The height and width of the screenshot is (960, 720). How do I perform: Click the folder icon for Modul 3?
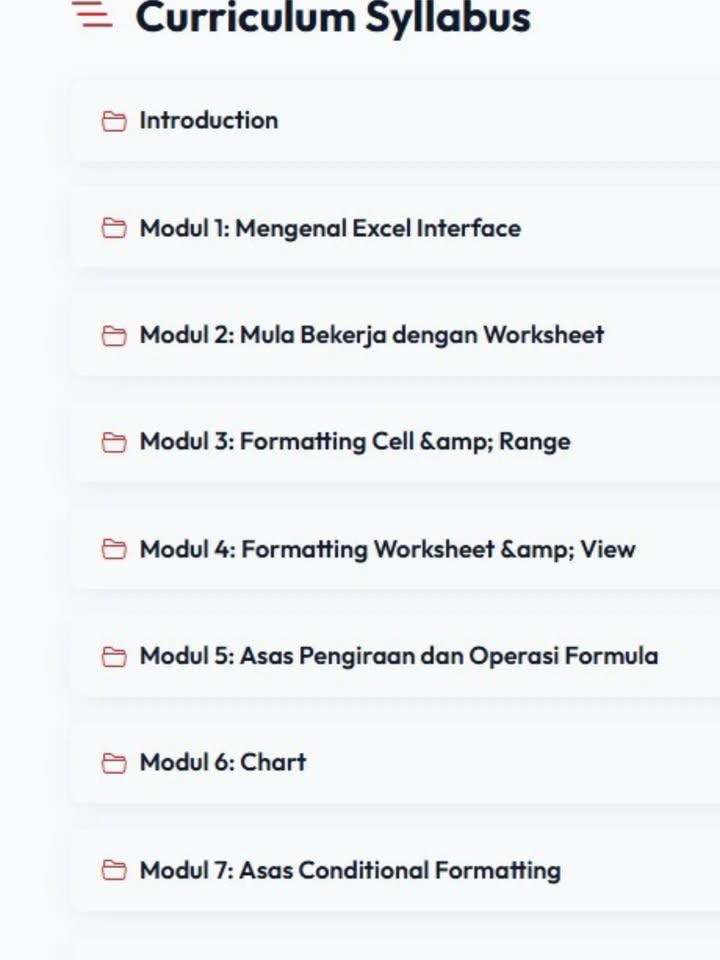(114, 442)
